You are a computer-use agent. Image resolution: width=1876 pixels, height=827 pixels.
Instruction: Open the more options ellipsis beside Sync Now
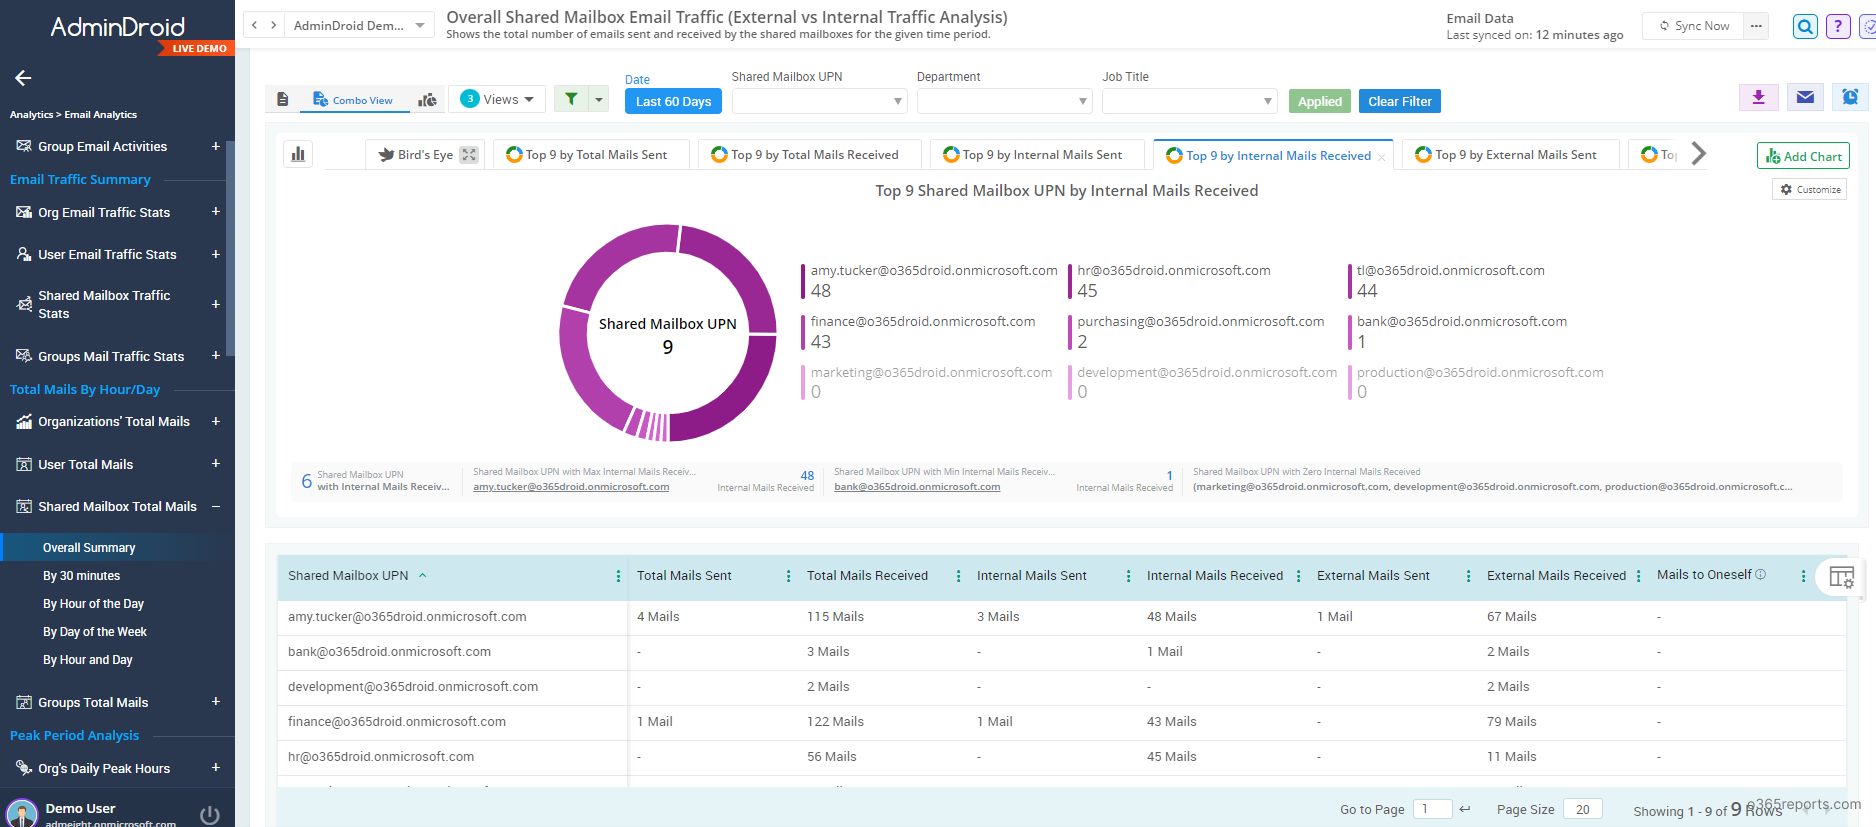(x=1756, y=26)
